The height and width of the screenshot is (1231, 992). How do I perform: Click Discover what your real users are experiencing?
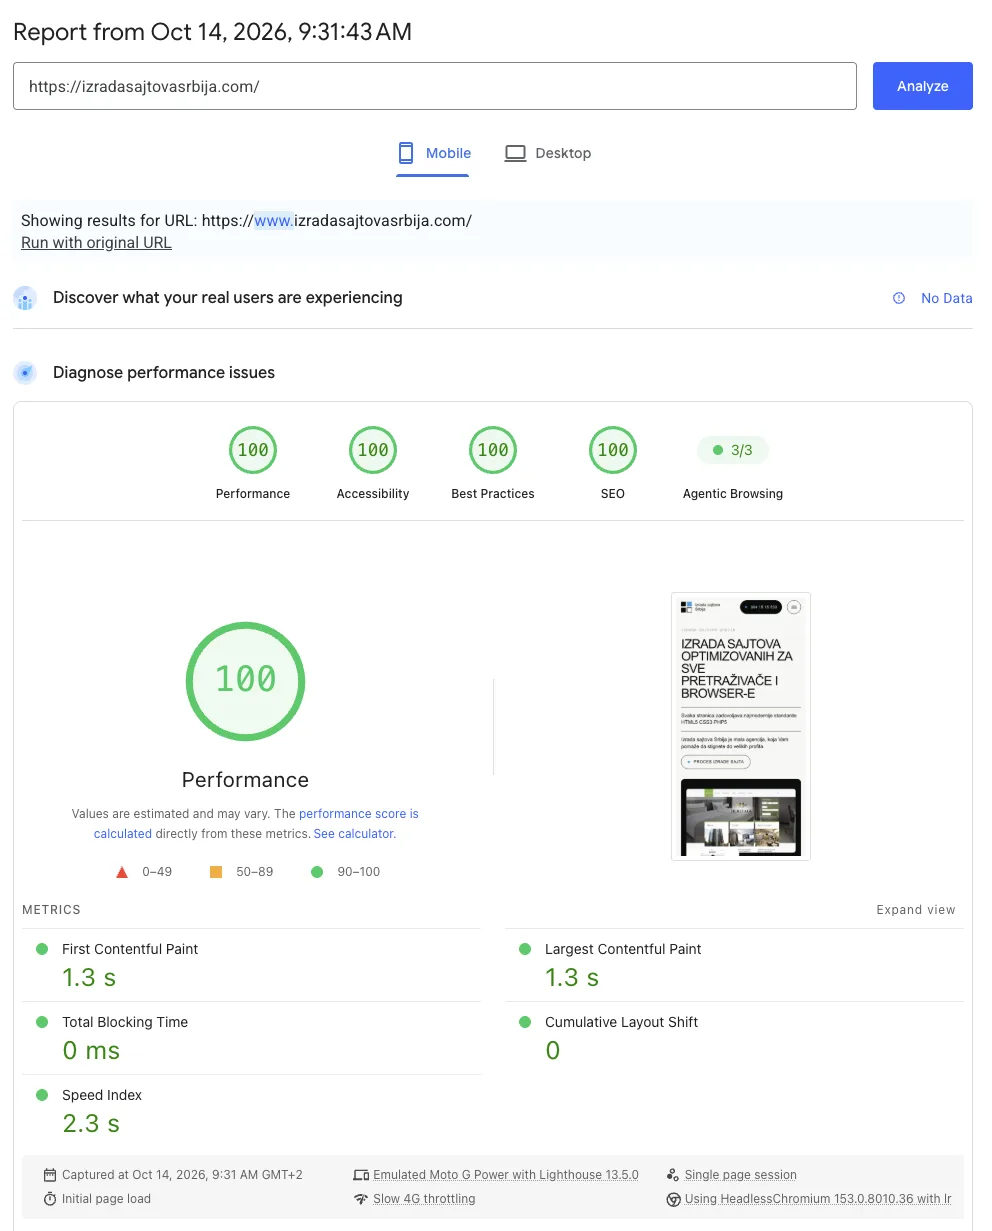pyautogui.click(x=228, y=298)
